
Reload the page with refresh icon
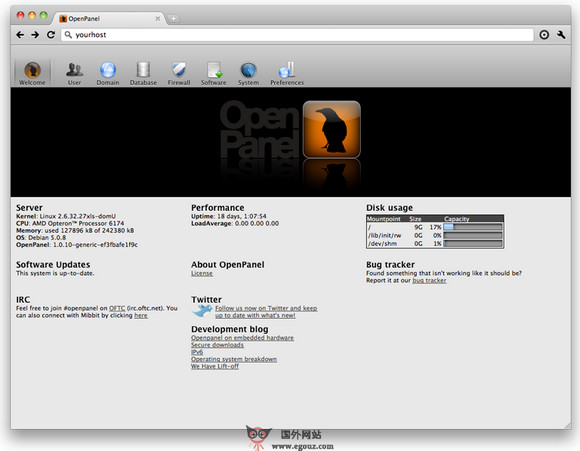(x=51, y=35)
